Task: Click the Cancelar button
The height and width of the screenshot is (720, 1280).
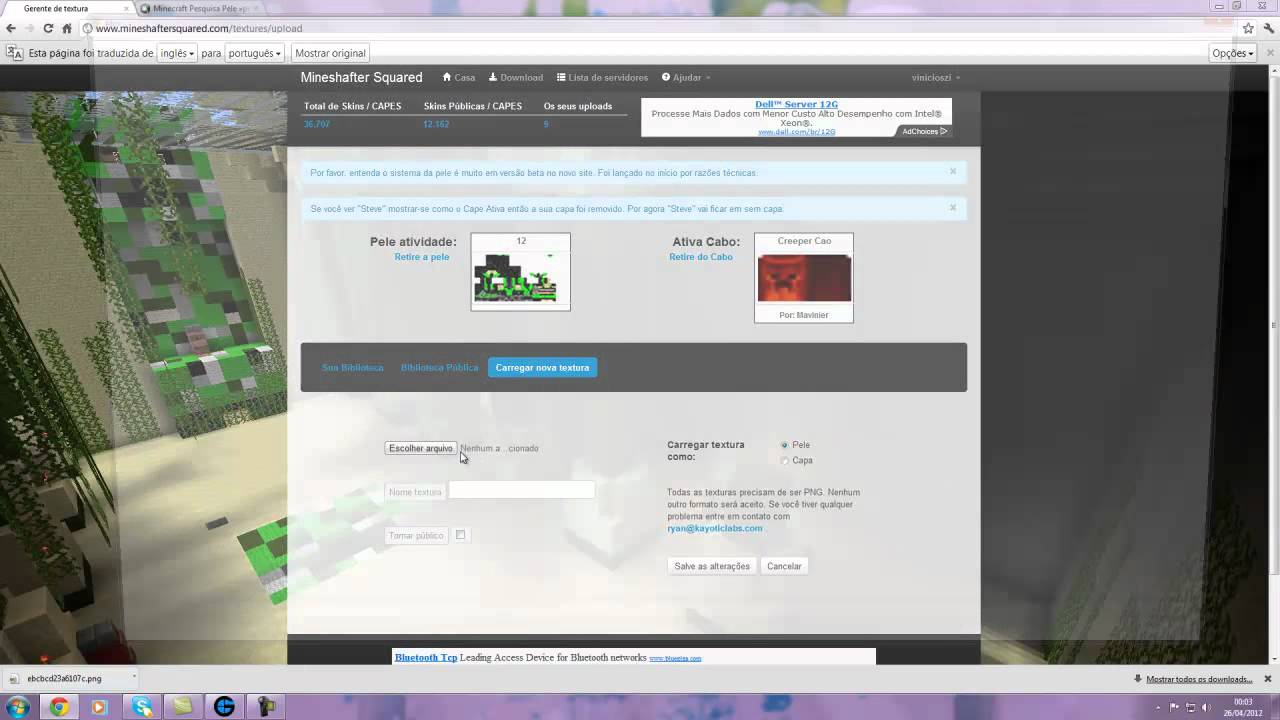Action: [x=784, y=566]
